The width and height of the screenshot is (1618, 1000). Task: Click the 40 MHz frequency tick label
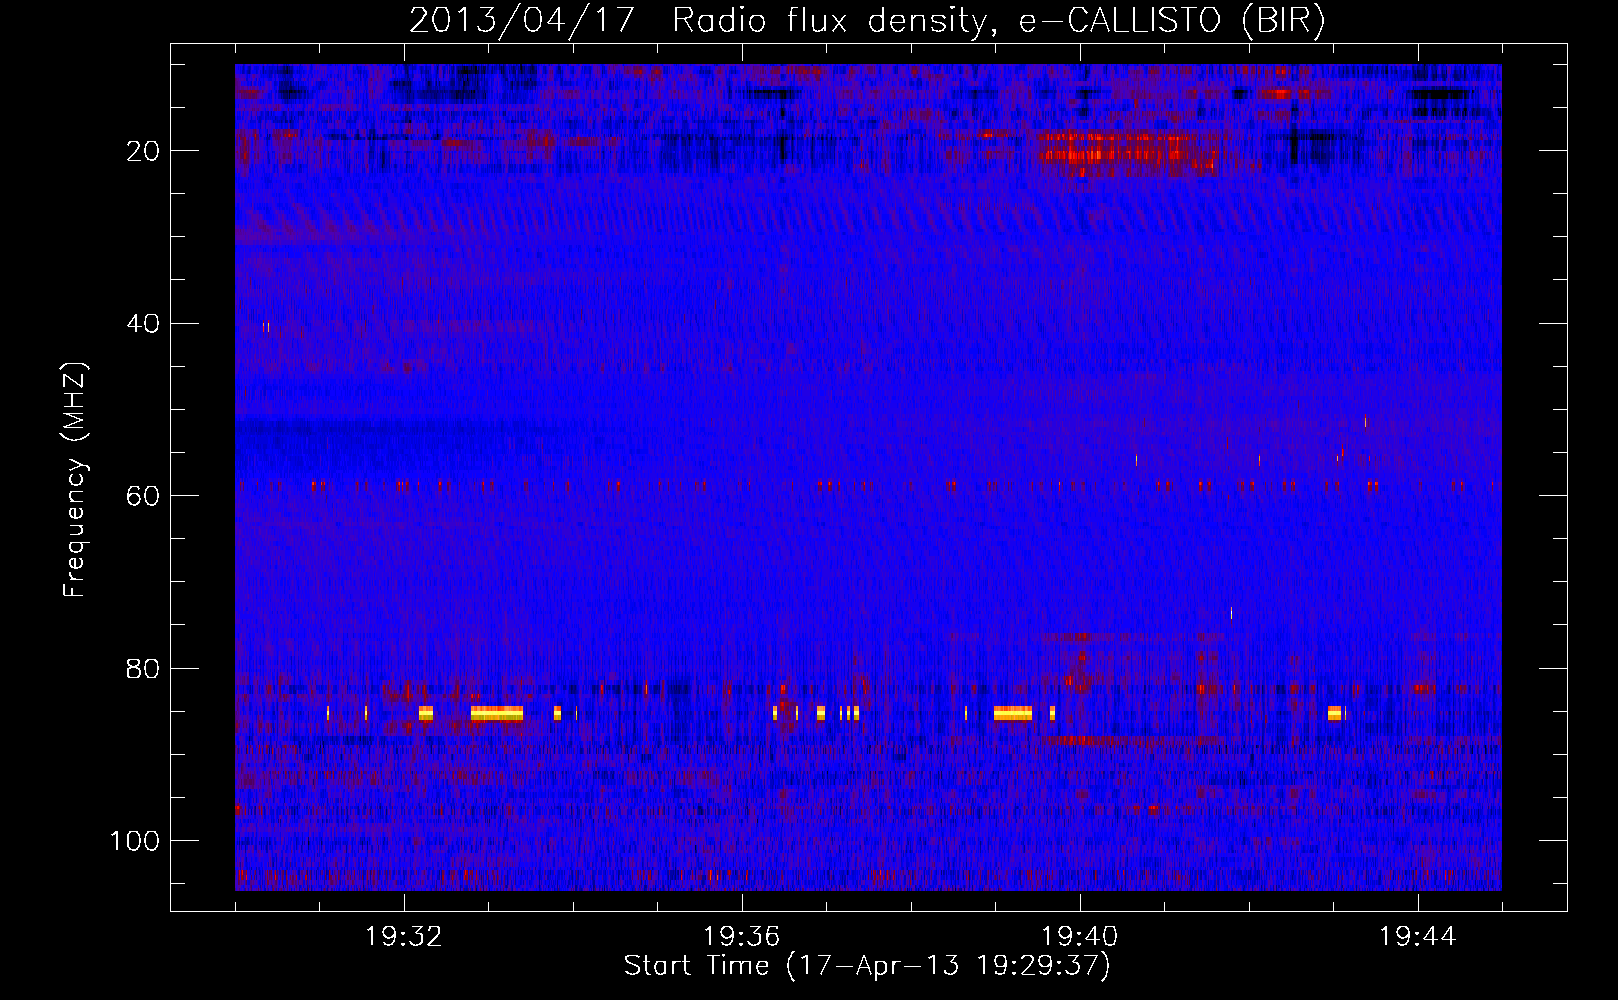(143, 324)
